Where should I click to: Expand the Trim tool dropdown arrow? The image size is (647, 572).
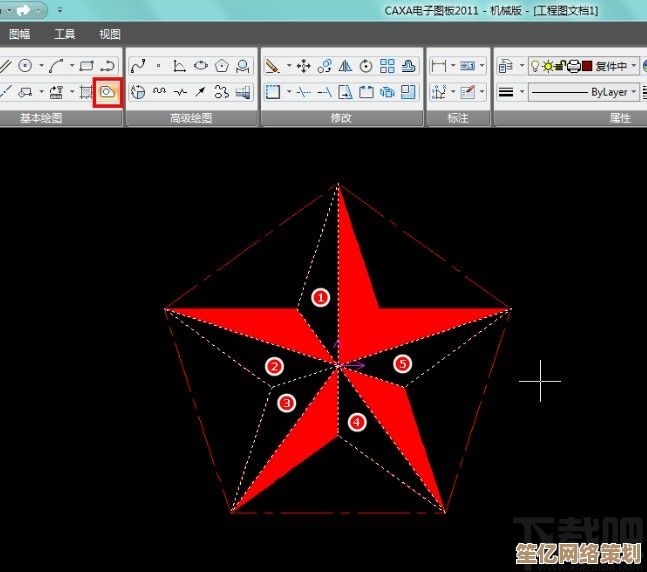point(289,91)
